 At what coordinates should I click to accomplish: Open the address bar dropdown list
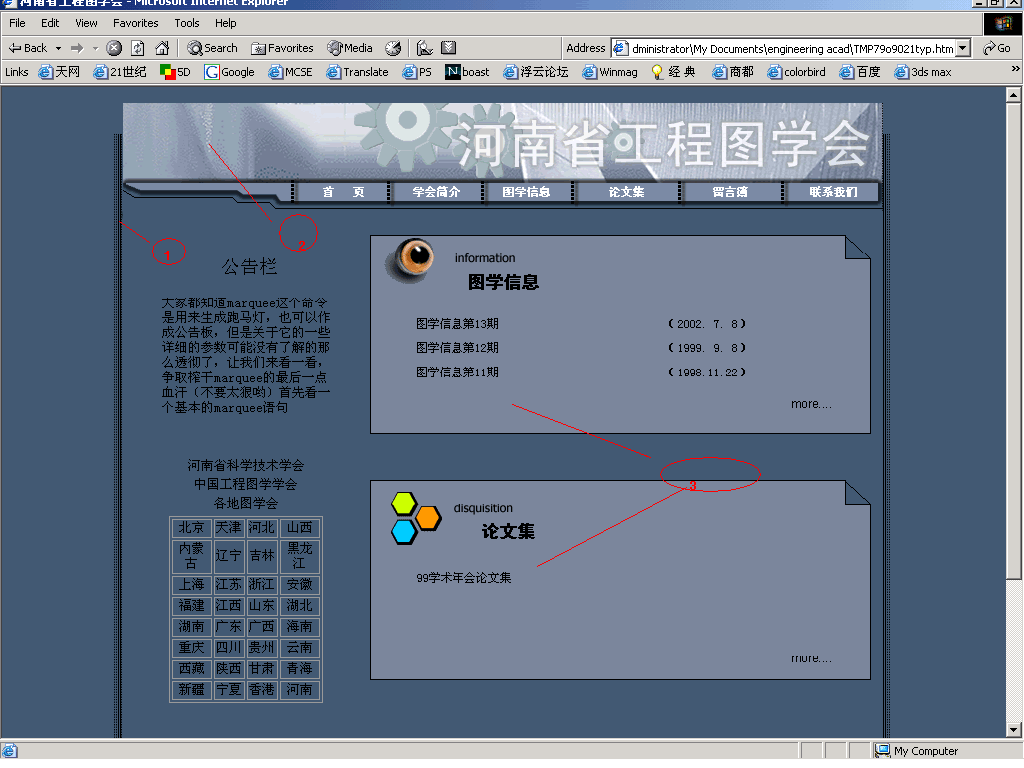click(x=962, y=48)
